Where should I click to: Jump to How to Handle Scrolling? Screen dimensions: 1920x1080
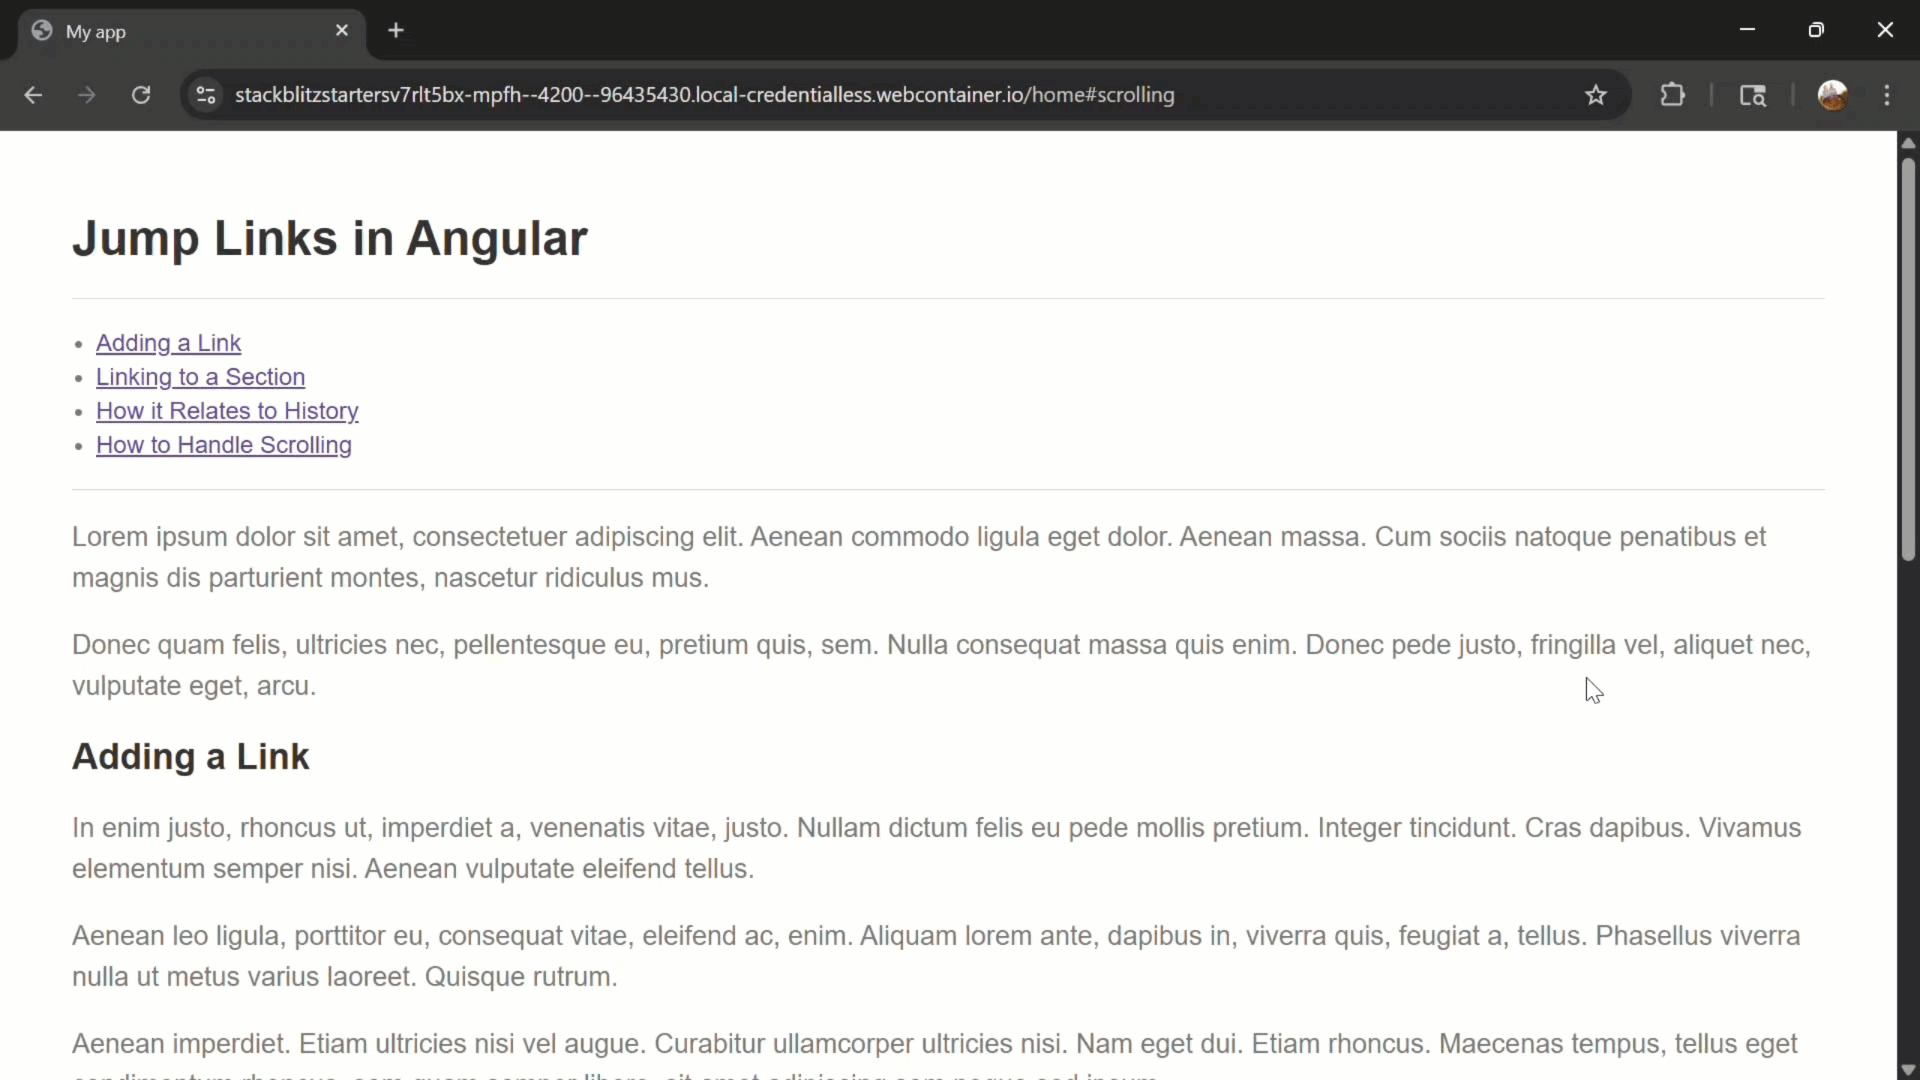point(224,445)
